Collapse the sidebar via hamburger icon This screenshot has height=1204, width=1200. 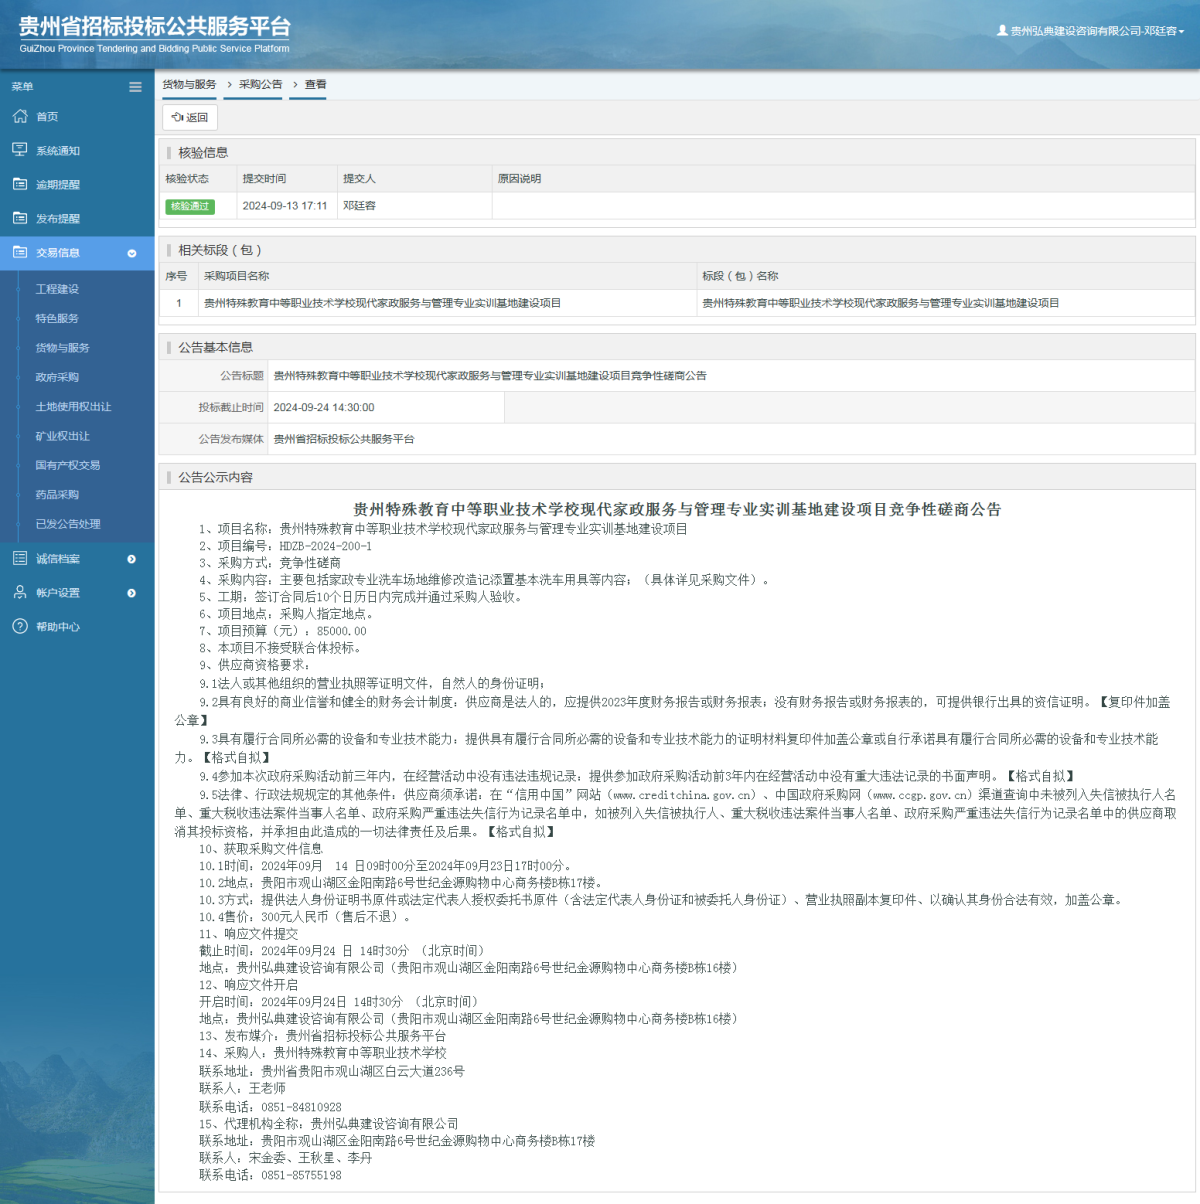coord(134,87)
